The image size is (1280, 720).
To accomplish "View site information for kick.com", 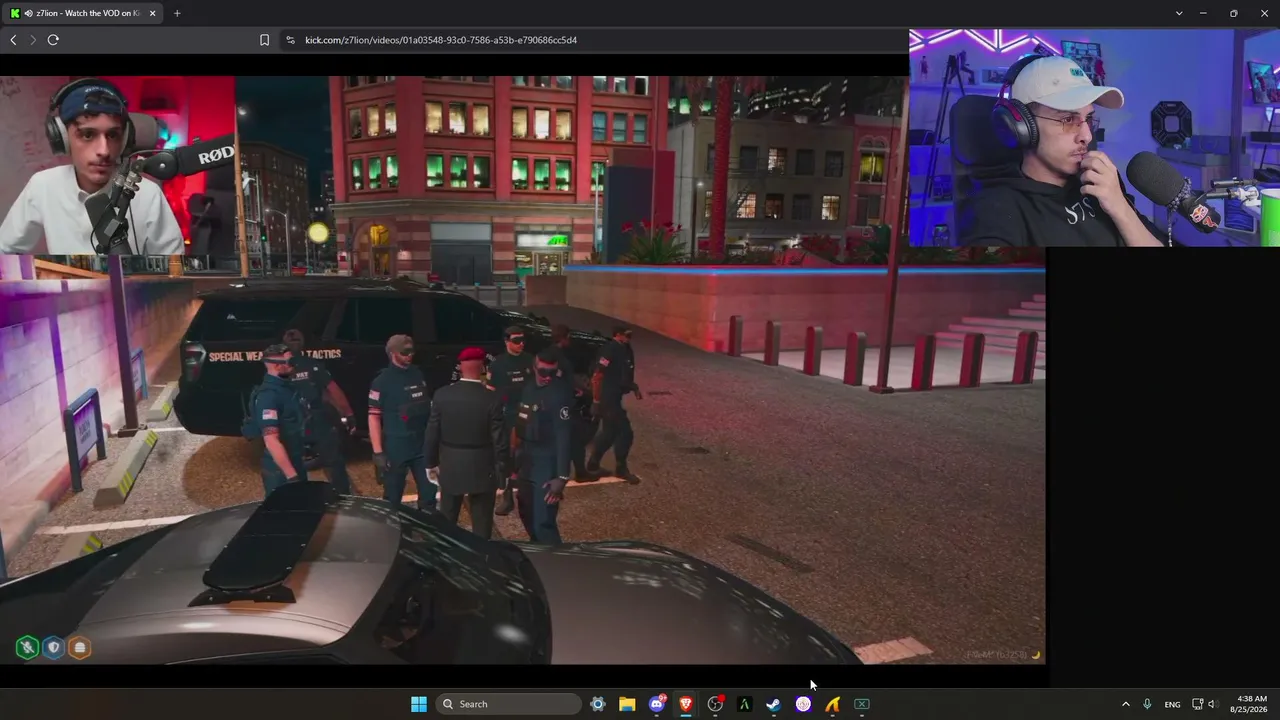I will [x=290, y=40].
